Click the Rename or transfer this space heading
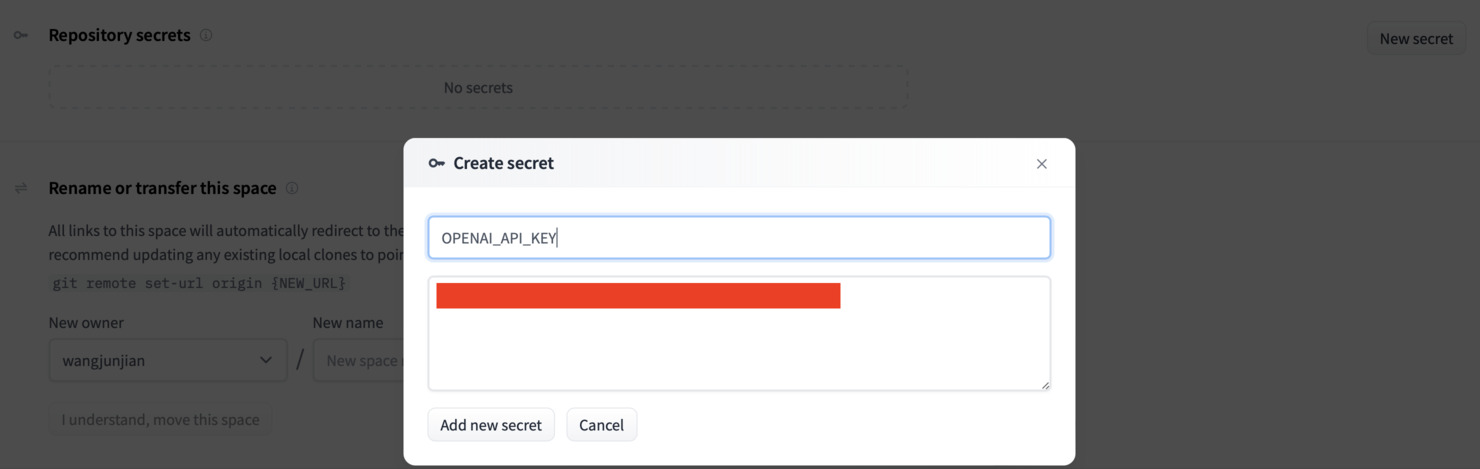The height and width of the screenshot is (469, 1480). [162, 188]
